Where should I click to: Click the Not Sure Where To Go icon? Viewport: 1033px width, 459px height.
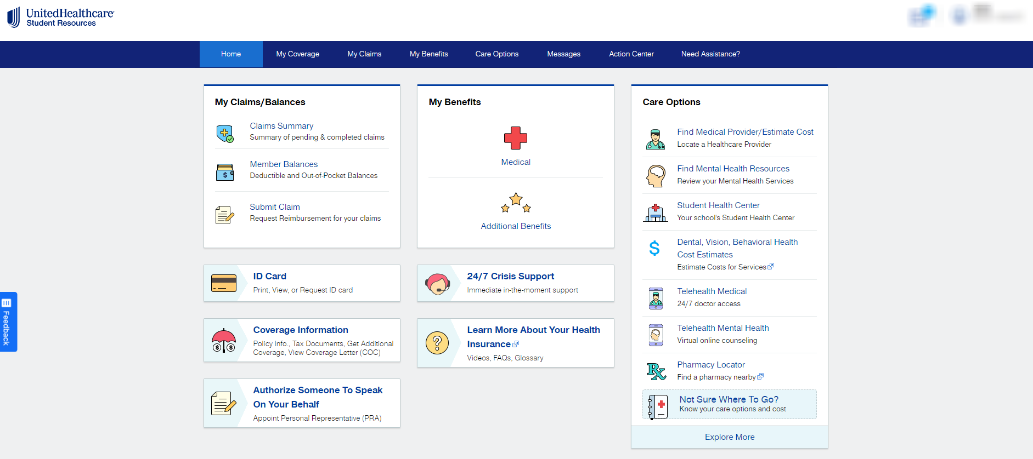[x=658, y=406]
